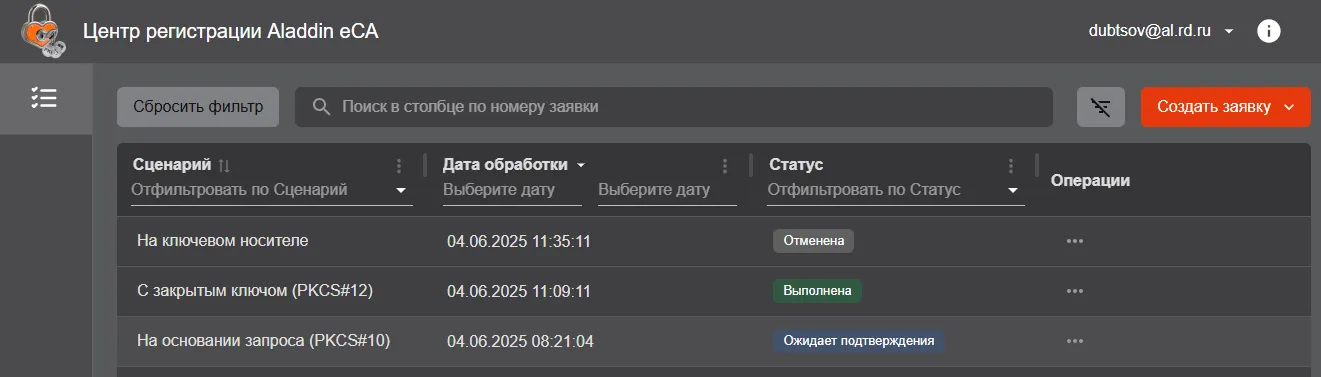Focus the request number search field

click(673, 107)
